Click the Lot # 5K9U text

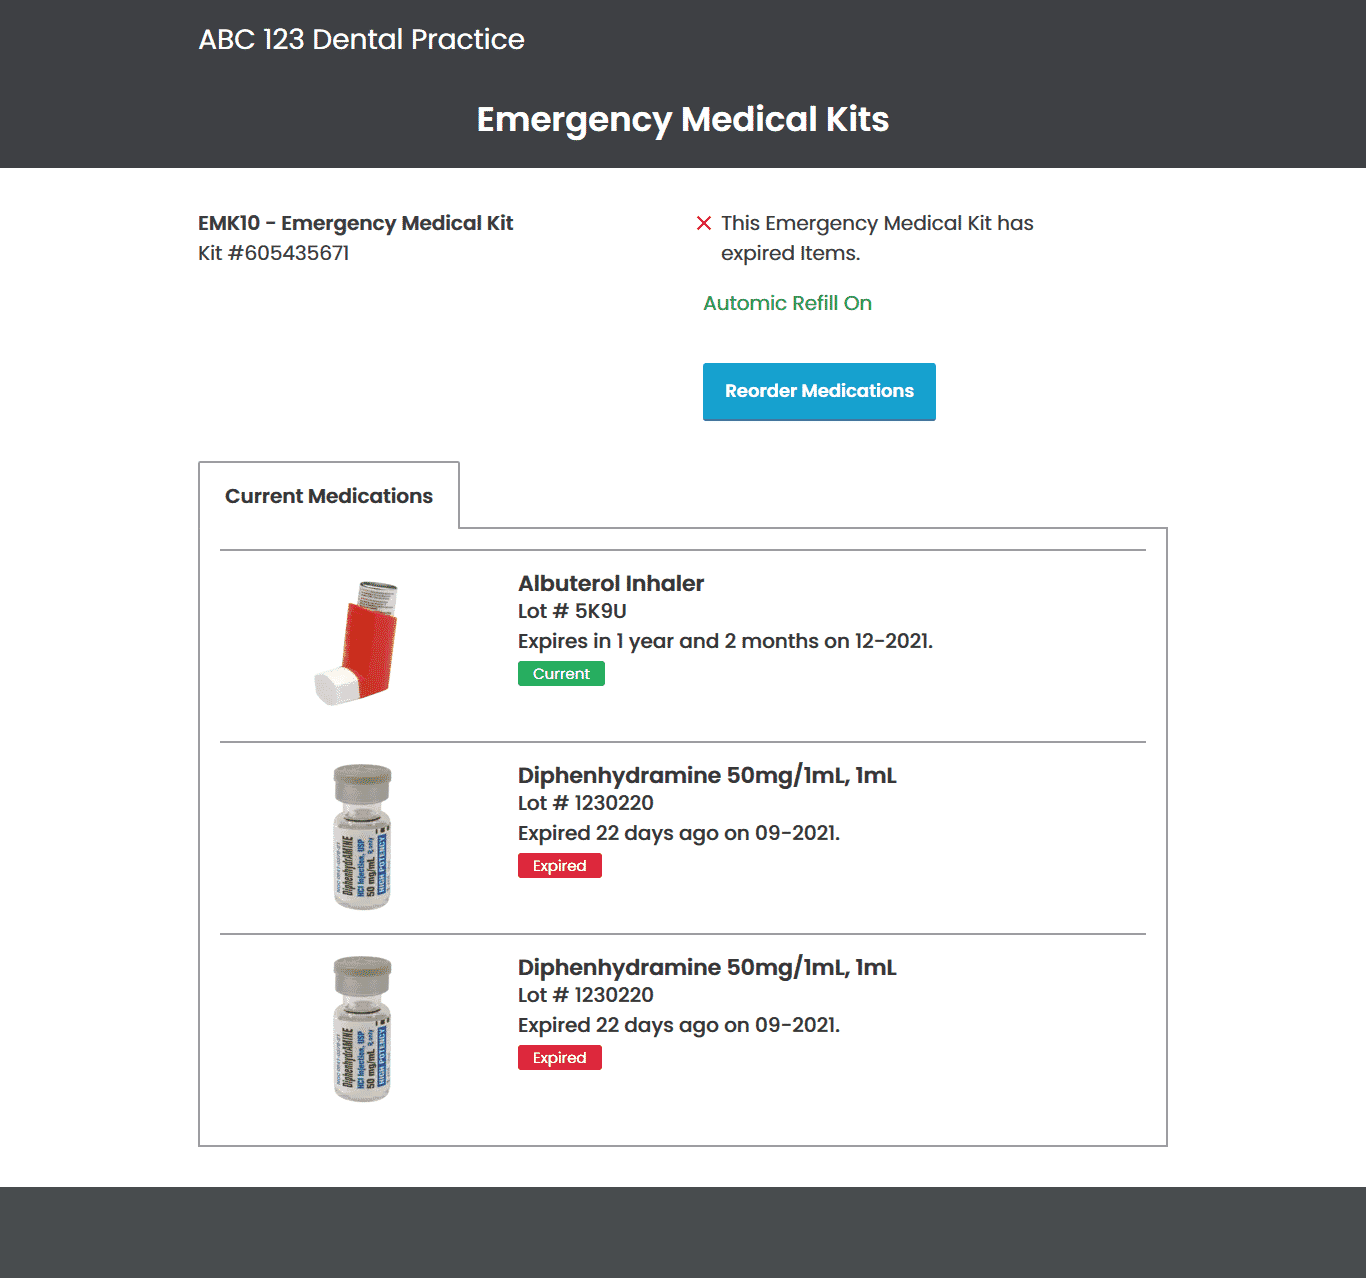coord(572,611)
